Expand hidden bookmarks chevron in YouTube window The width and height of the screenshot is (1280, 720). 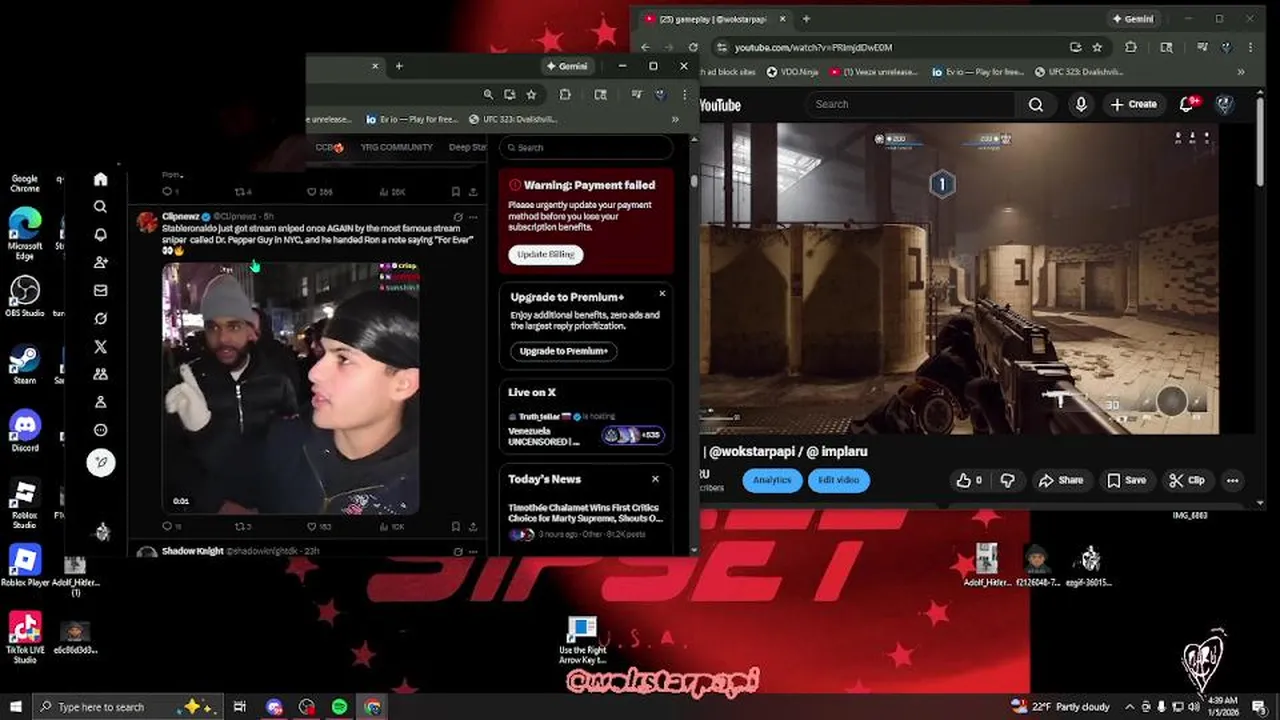coord(1241,72)
